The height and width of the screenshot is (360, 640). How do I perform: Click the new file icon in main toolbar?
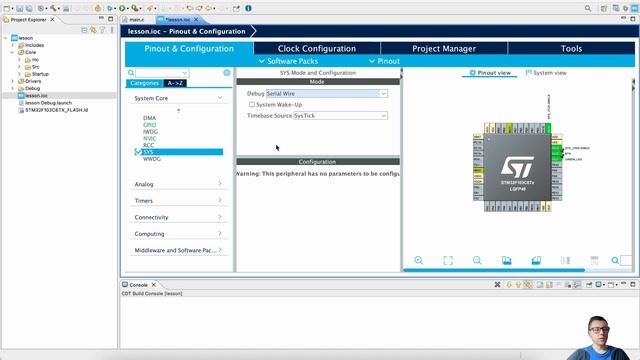(7, 8)
